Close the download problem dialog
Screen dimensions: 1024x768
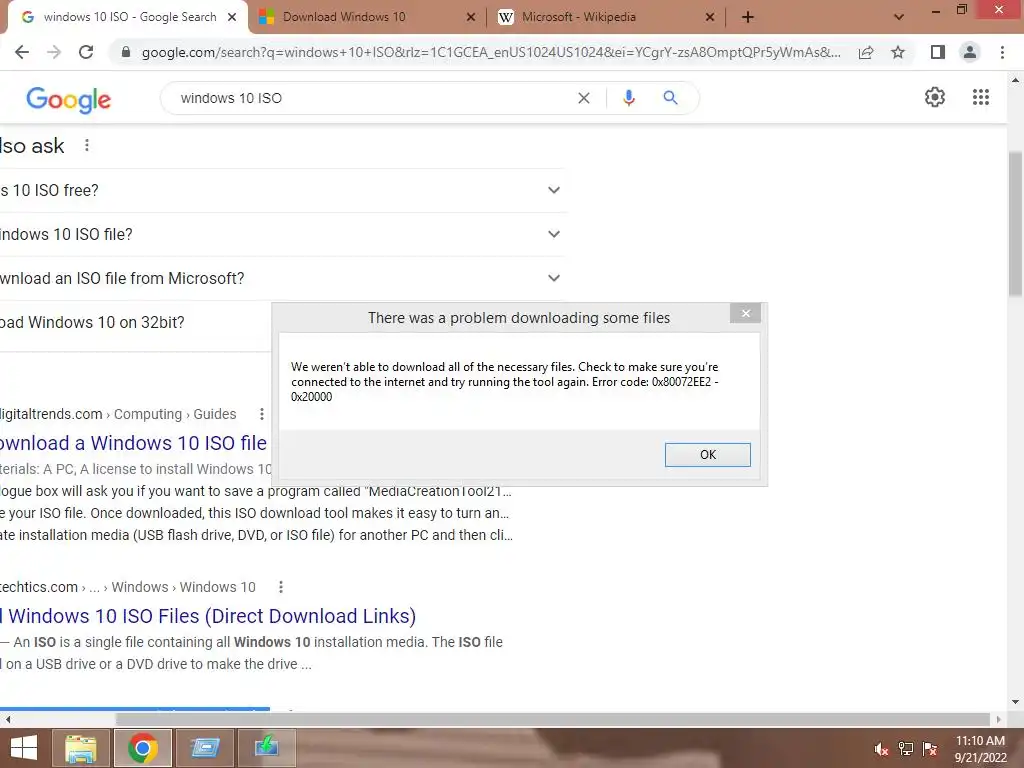[x=746, y=313]
